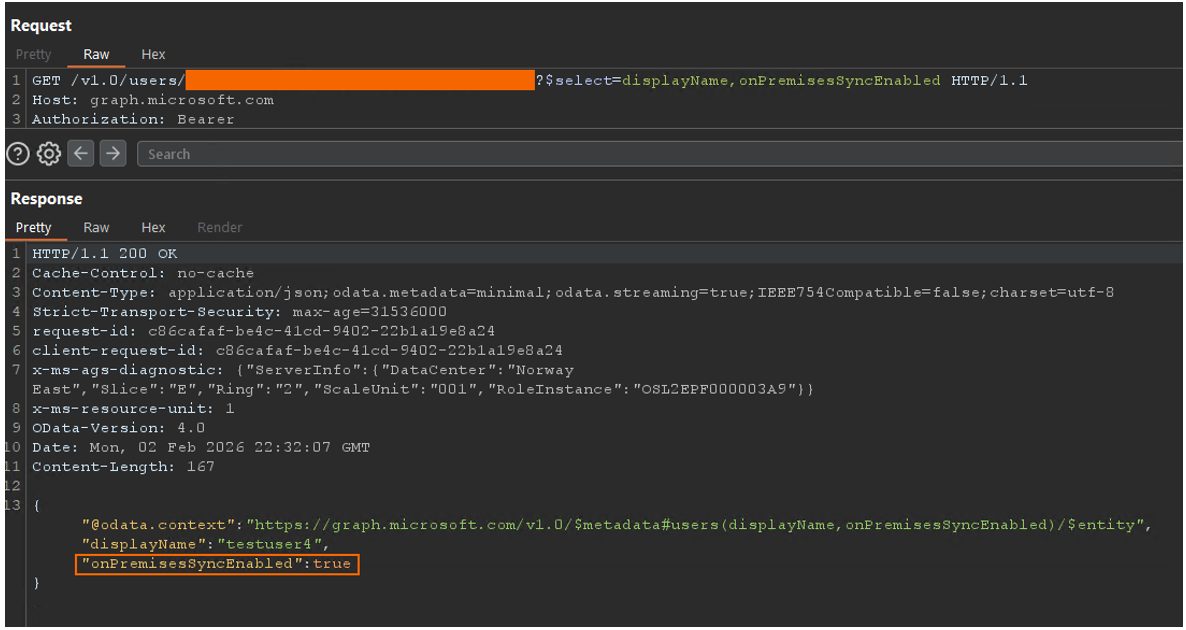Click the Cache-Control: no-cache header
Viewport: 1186px width, 630px height.
(143, 273)
